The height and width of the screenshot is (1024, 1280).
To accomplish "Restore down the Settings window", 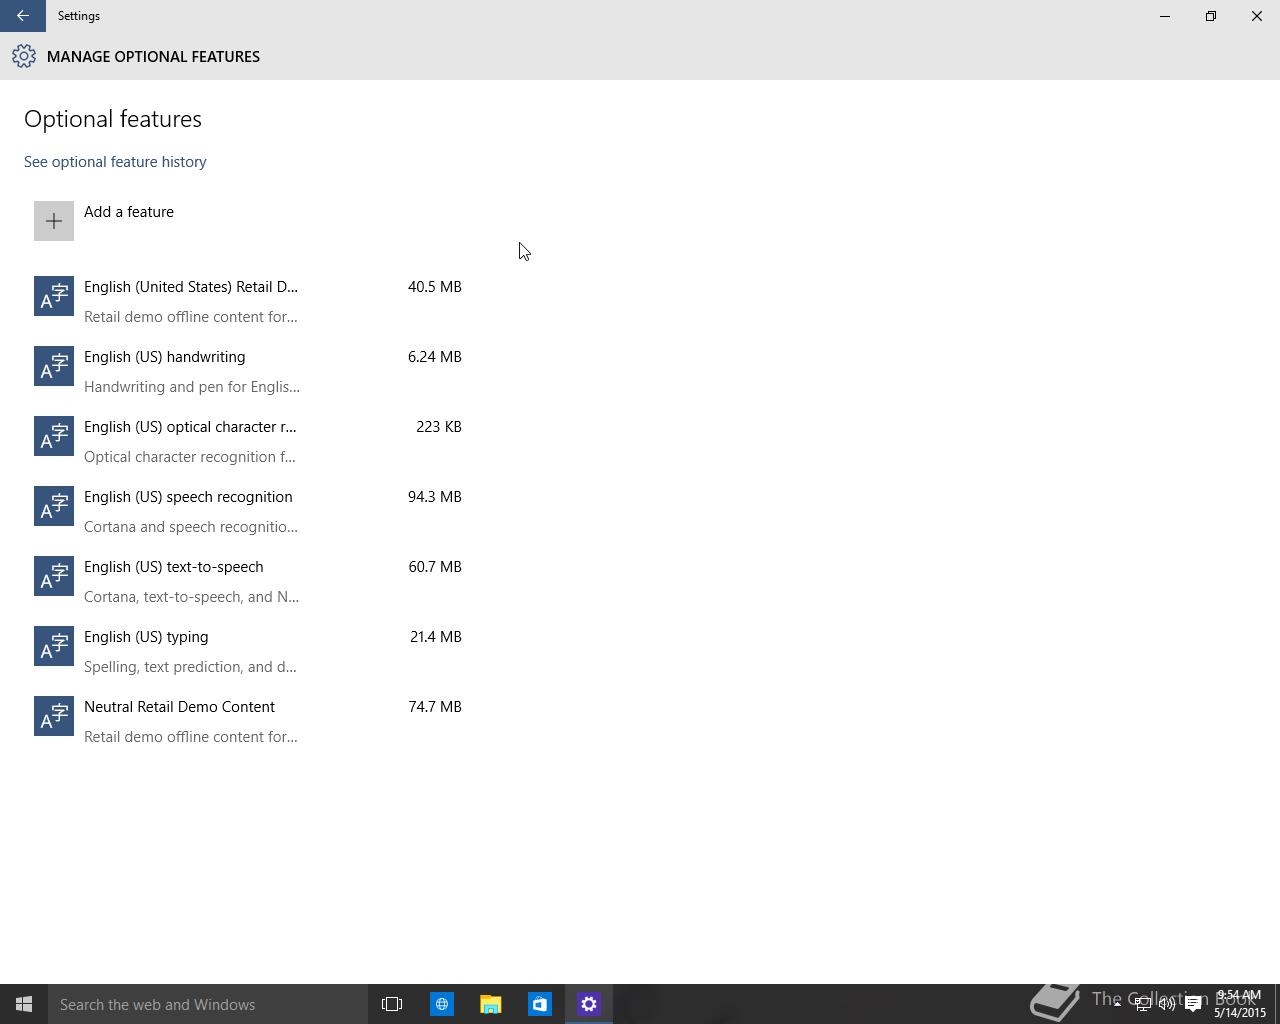I will 1211,16.
